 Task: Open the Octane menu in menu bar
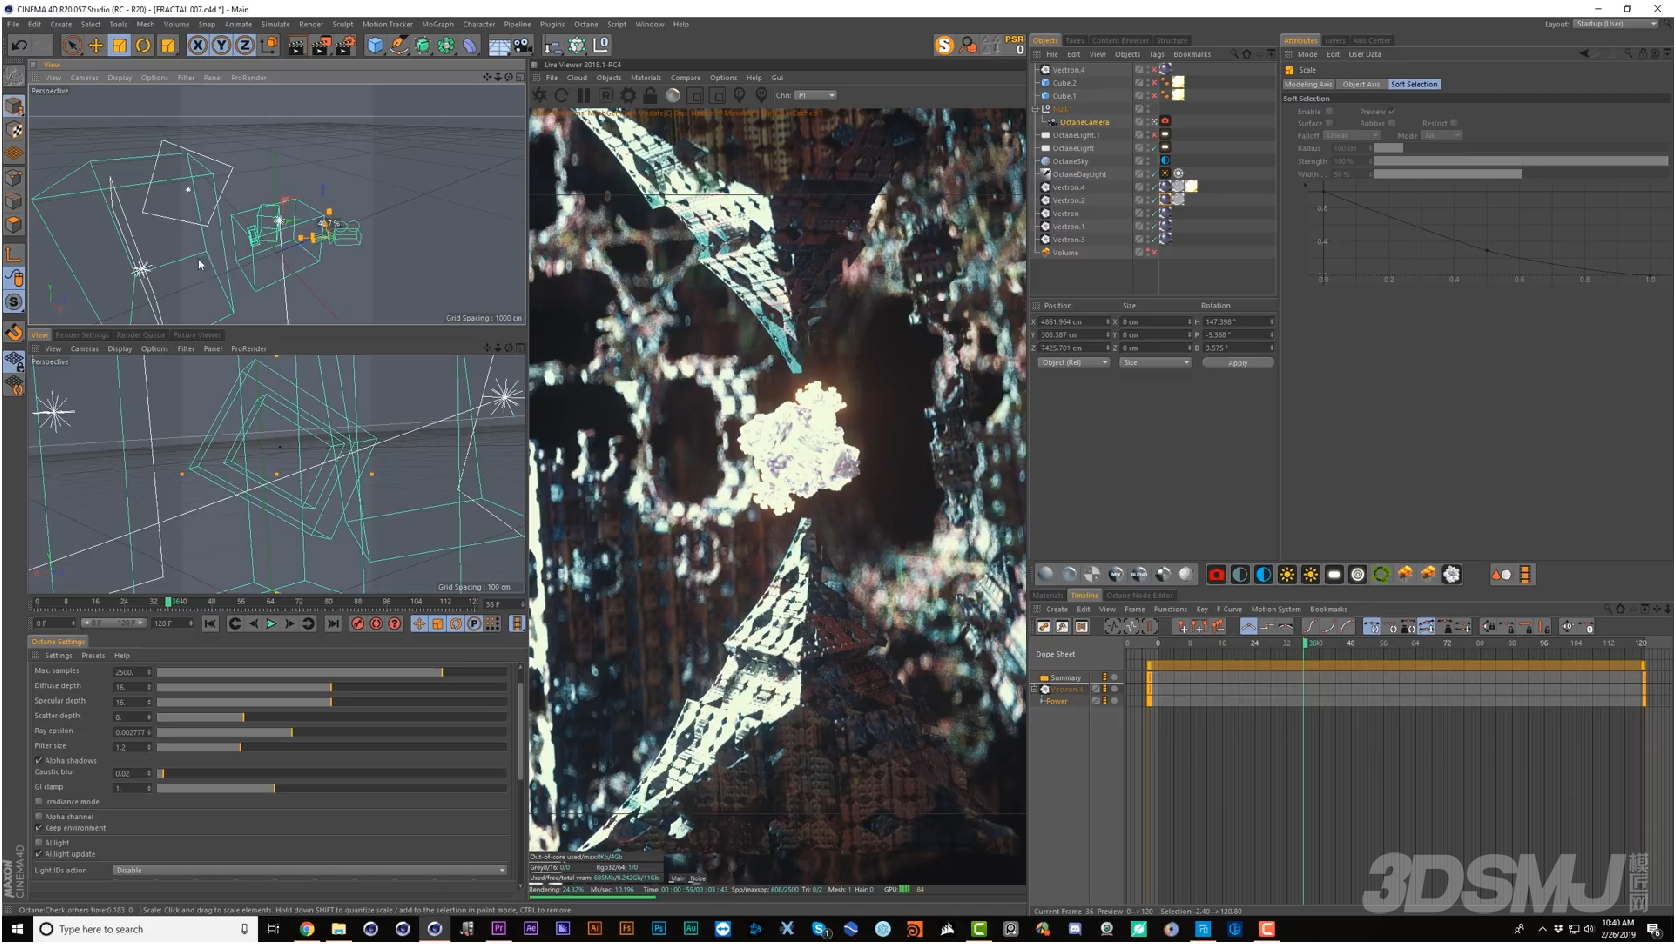586,24
